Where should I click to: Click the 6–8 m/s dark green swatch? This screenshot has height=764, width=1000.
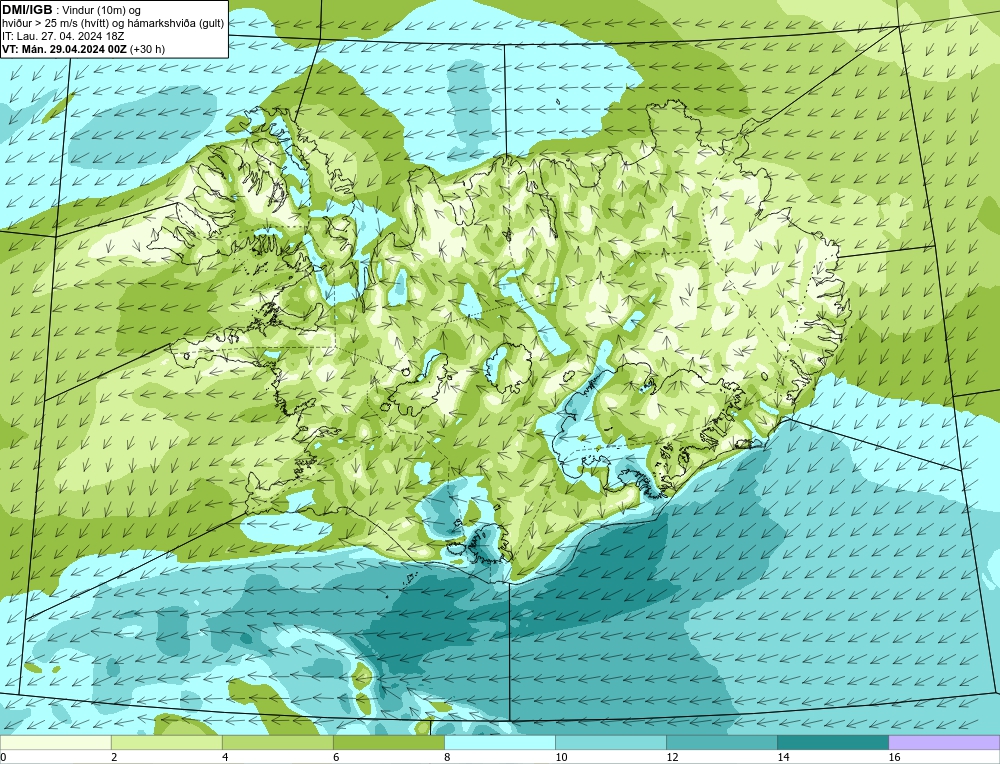click(388, 742)
